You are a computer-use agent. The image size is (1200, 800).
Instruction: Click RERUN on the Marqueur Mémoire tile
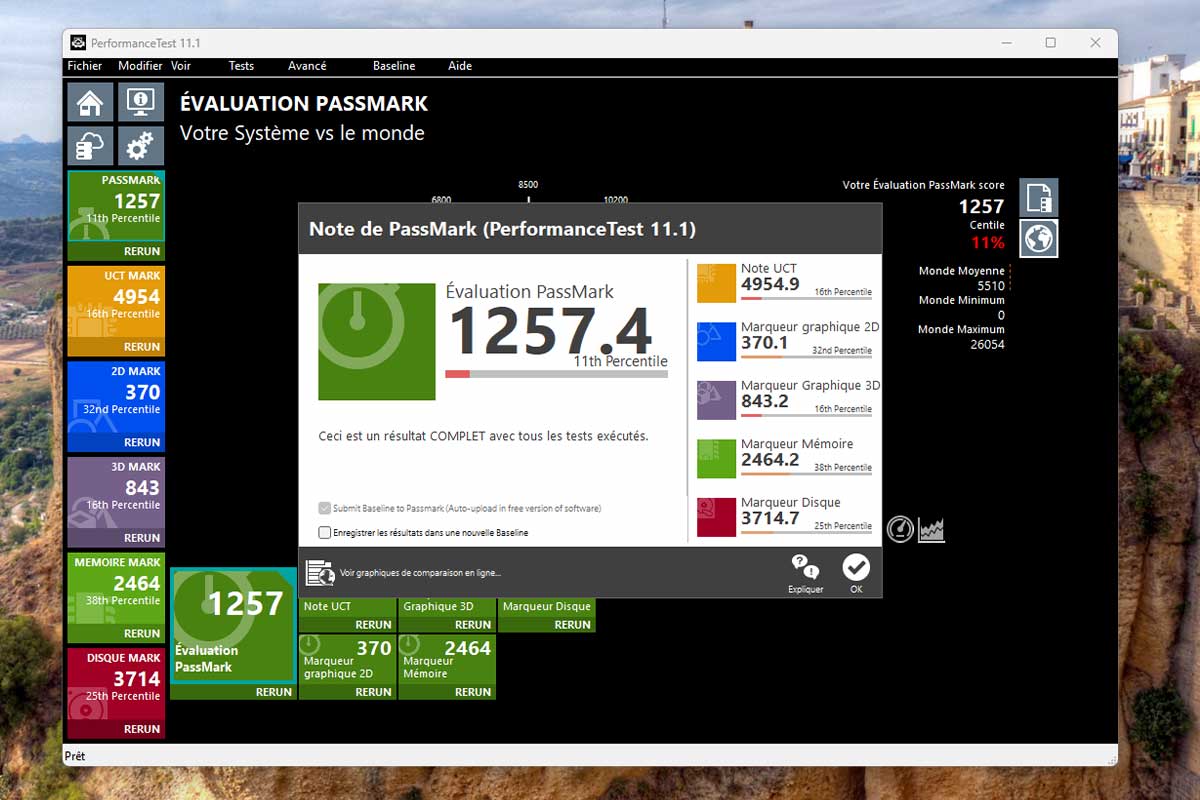coord(473,692)
